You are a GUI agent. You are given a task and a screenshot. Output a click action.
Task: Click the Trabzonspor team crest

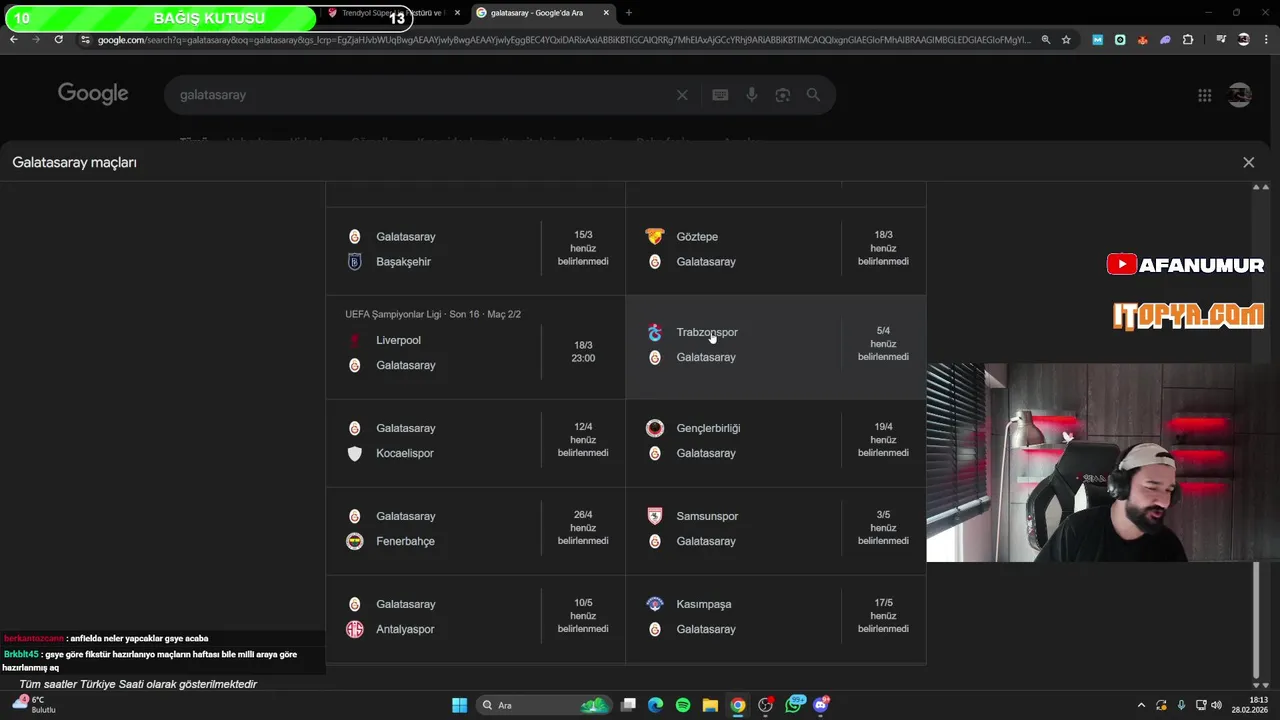coord(655,332)
